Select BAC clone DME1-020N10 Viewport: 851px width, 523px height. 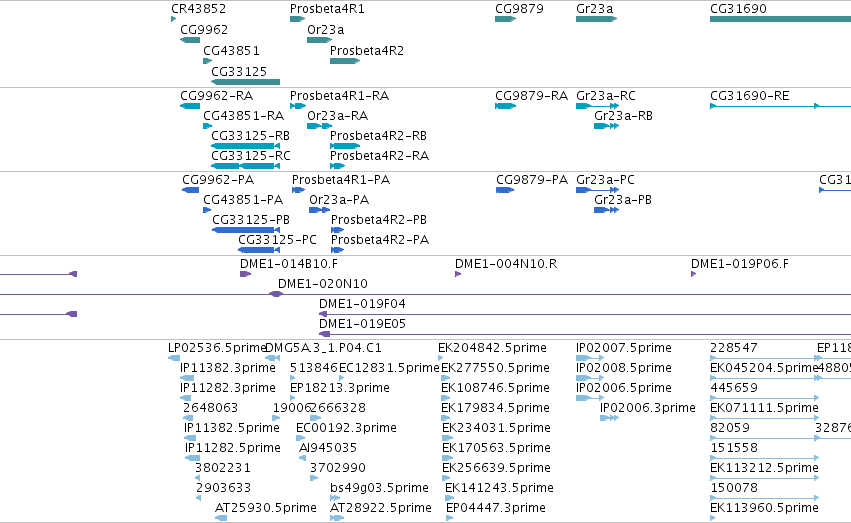point(323,284)
